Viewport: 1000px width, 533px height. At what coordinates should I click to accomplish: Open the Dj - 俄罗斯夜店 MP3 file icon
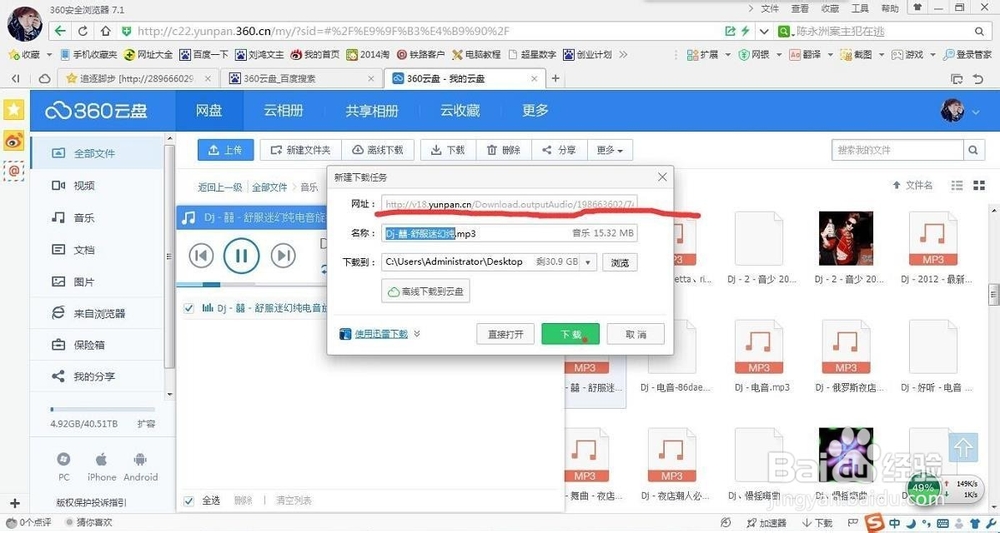coord(846,347)
